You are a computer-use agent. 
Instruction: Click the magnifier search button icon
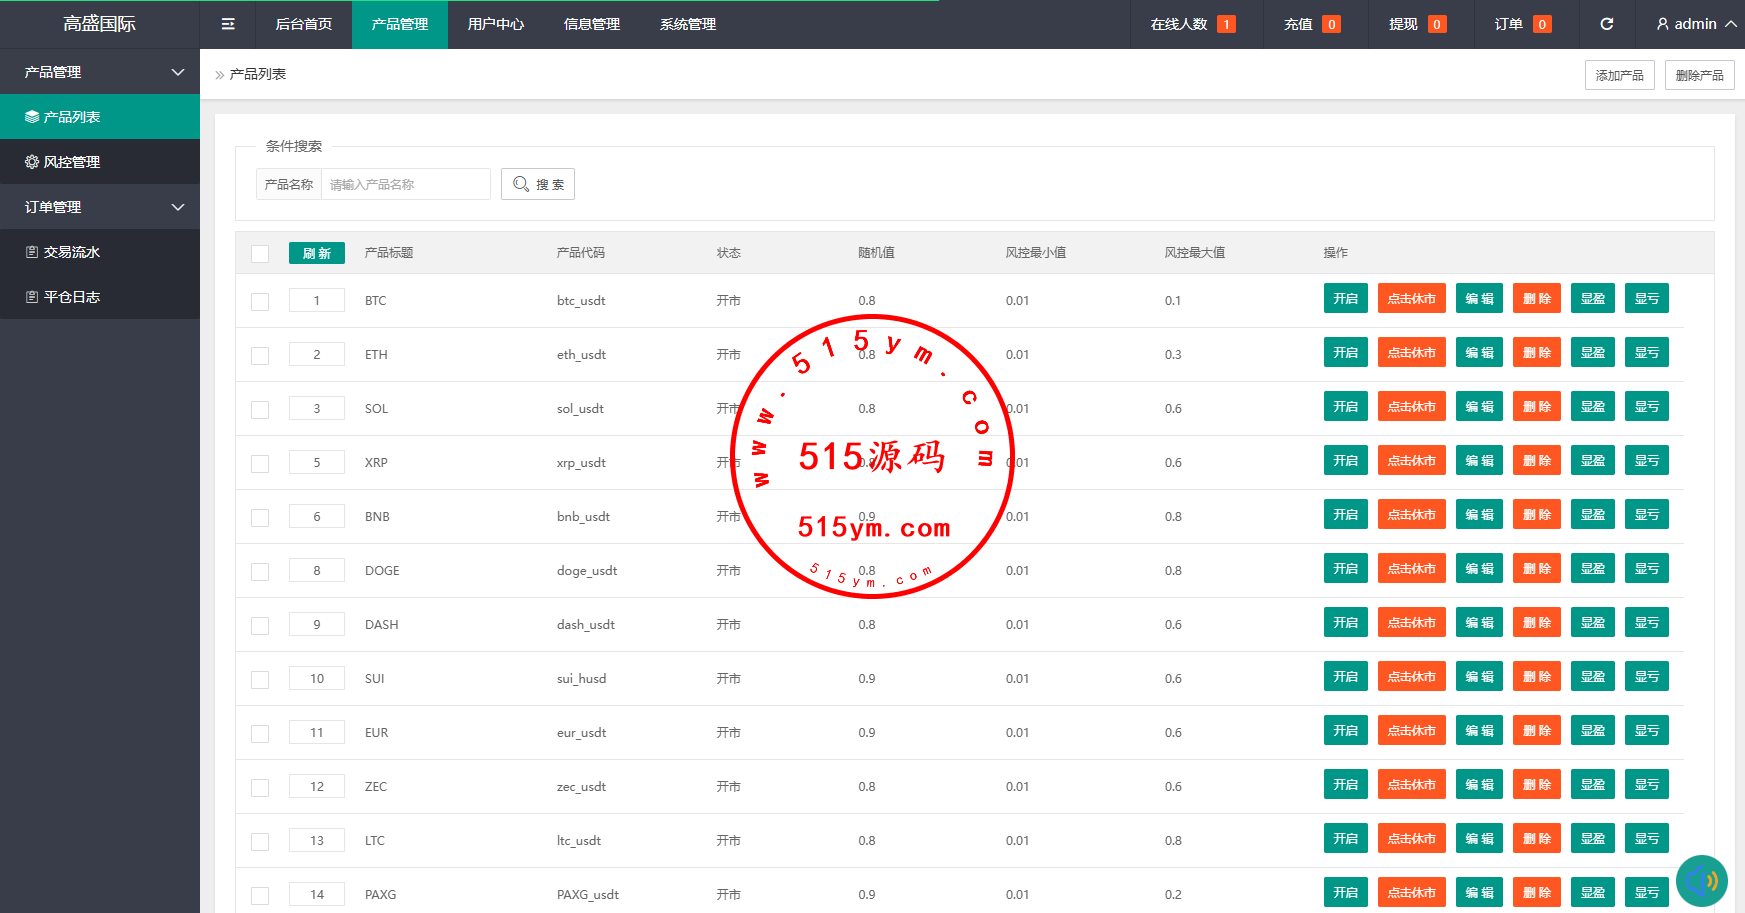(521, 184)
